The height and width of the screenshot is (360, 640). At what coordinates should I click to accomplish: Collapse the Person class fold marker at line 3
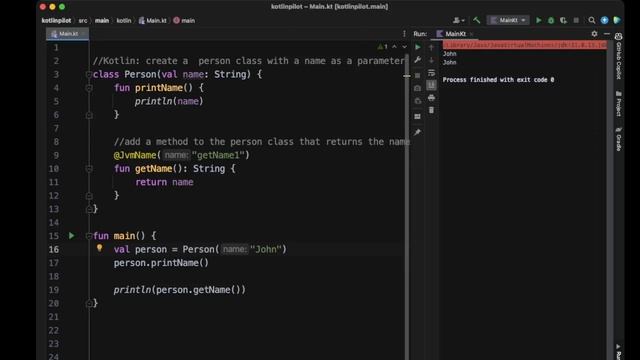[89, 74]
